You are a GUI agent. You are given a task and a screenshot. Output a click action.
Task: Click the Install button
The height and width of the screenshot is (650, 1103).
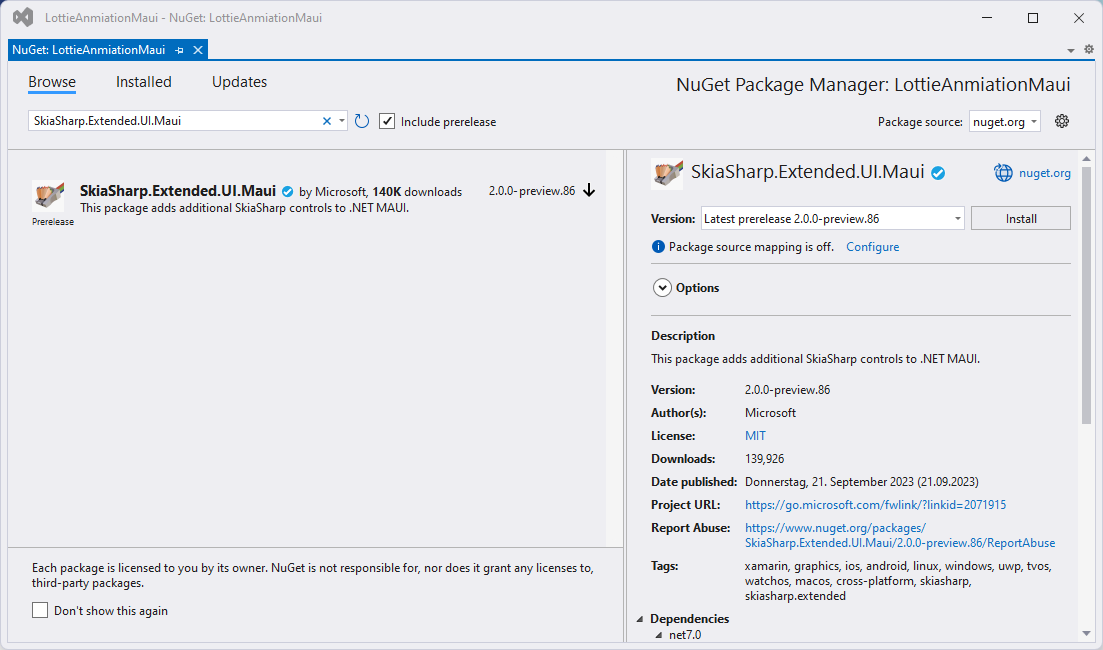point(1020,218)
